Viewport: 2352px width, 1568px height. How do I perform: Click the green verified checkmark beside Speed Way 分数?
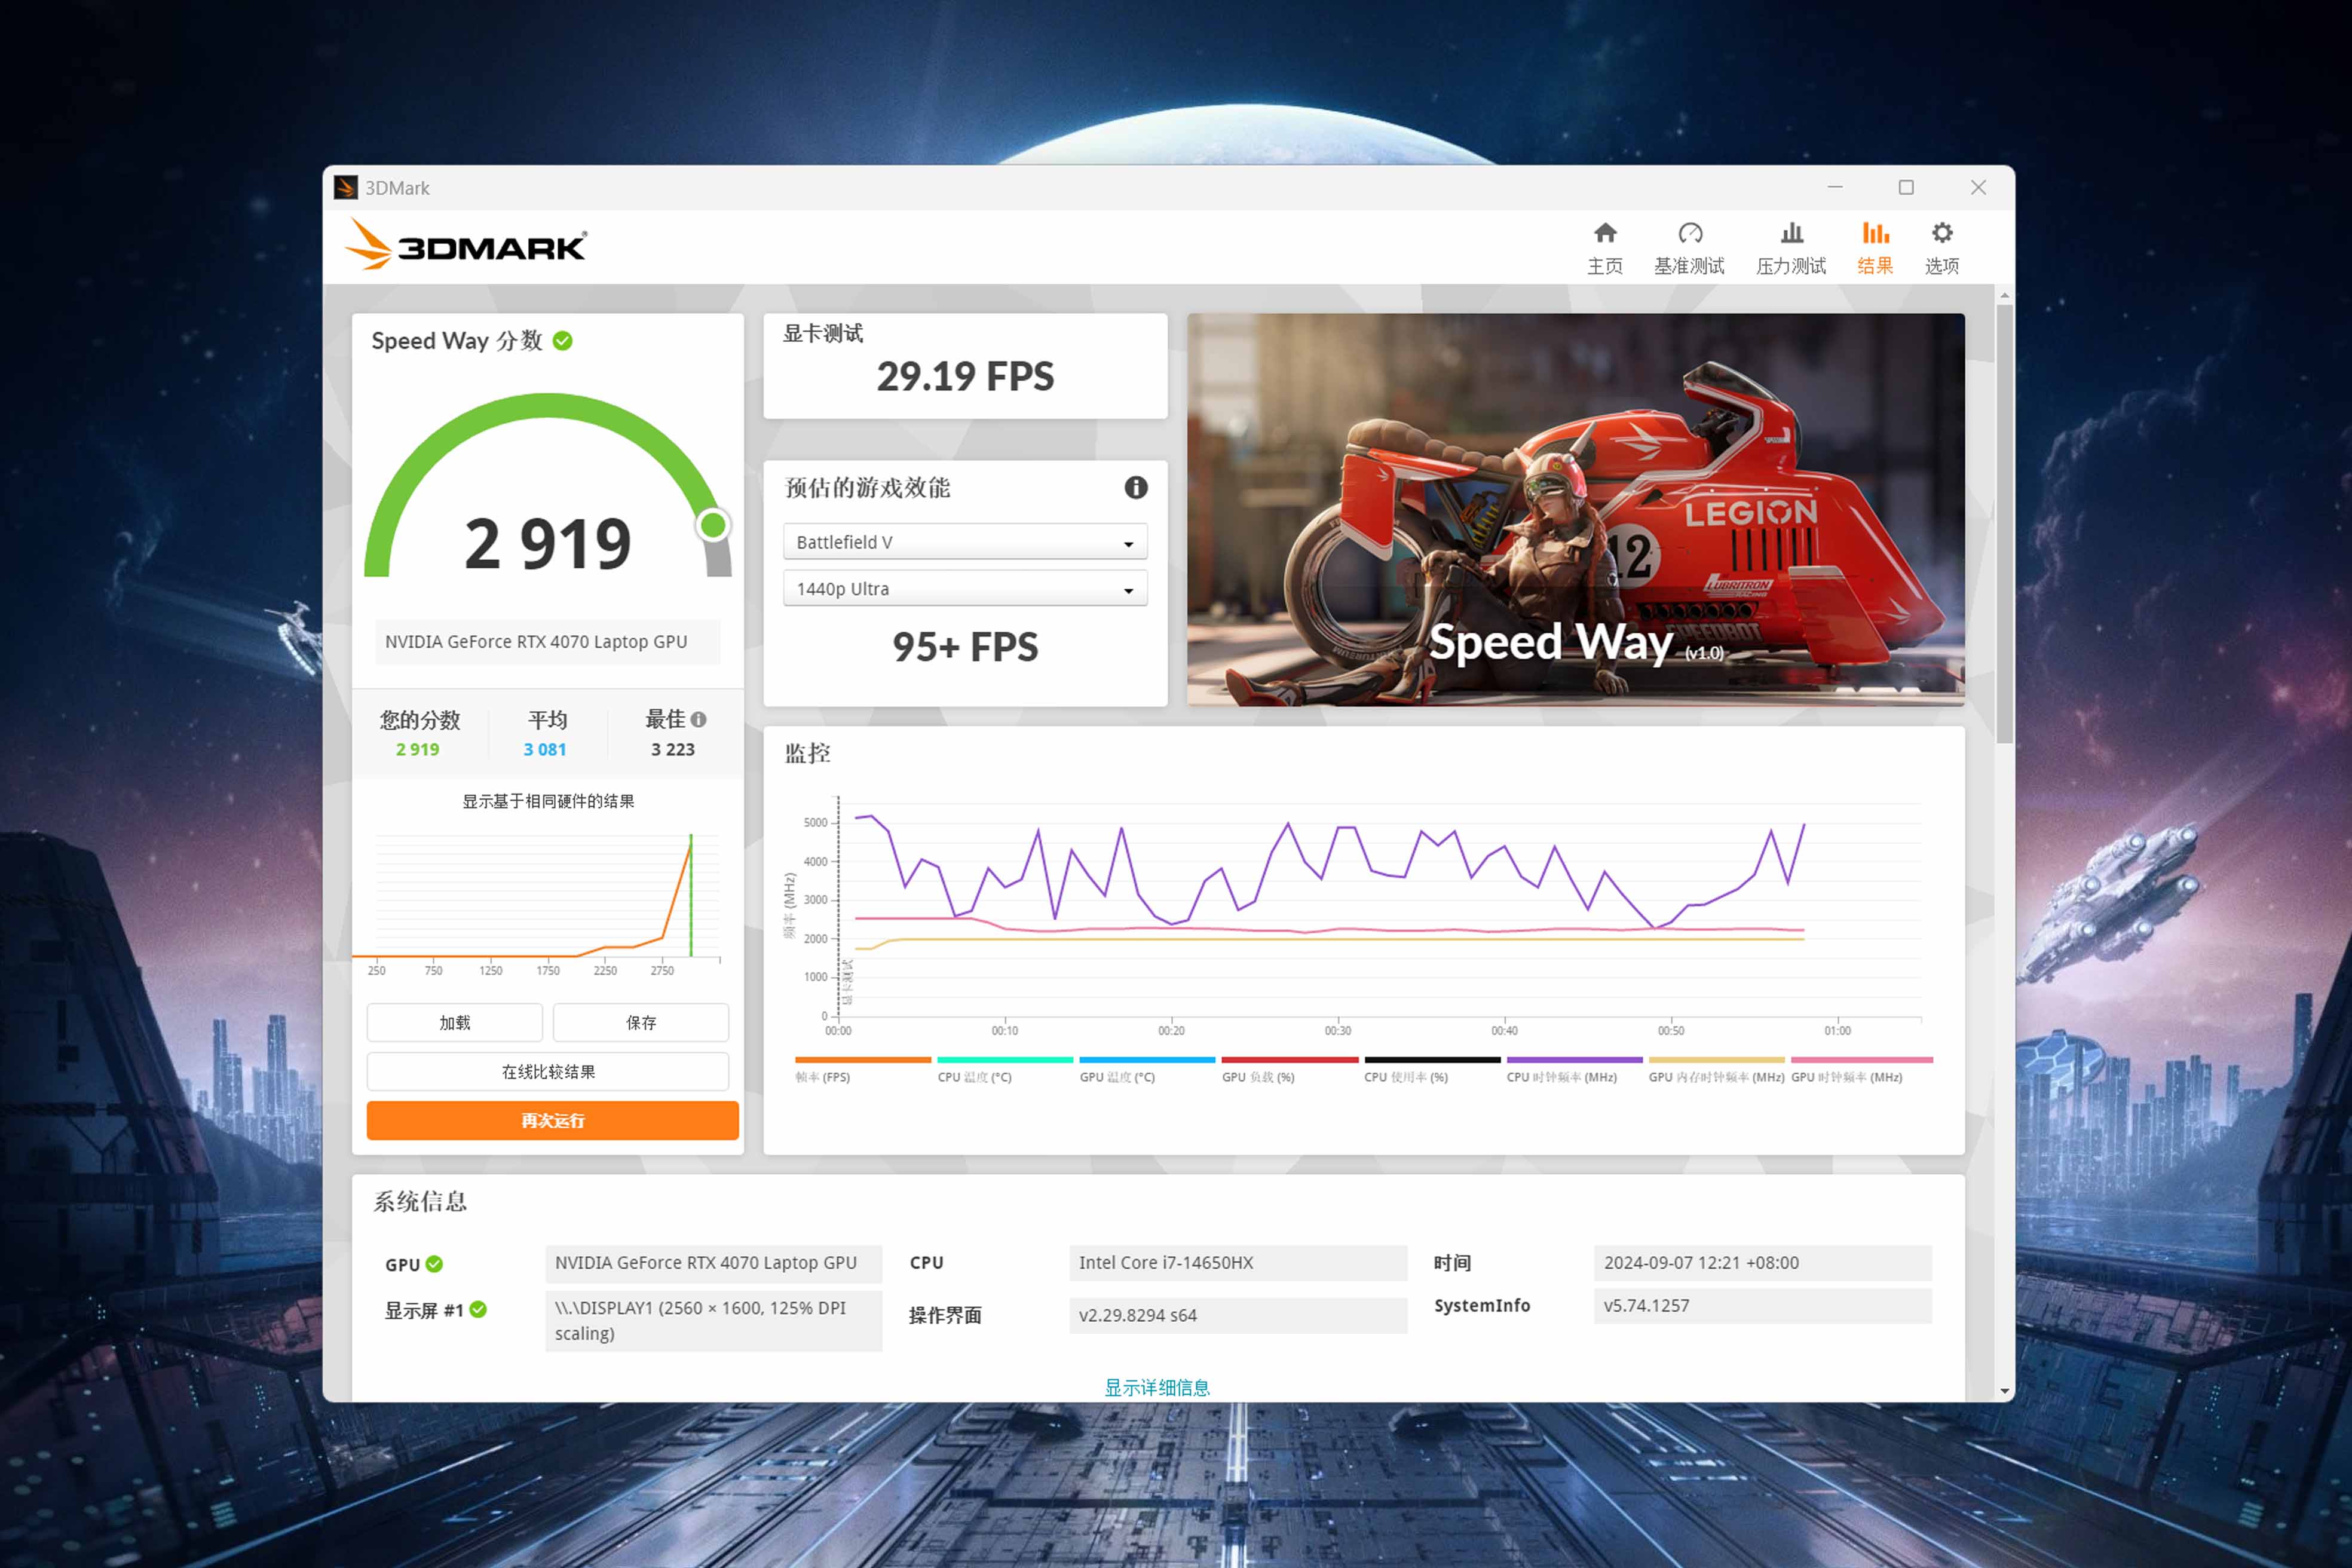pyautogui.click(x=563, y=341)
